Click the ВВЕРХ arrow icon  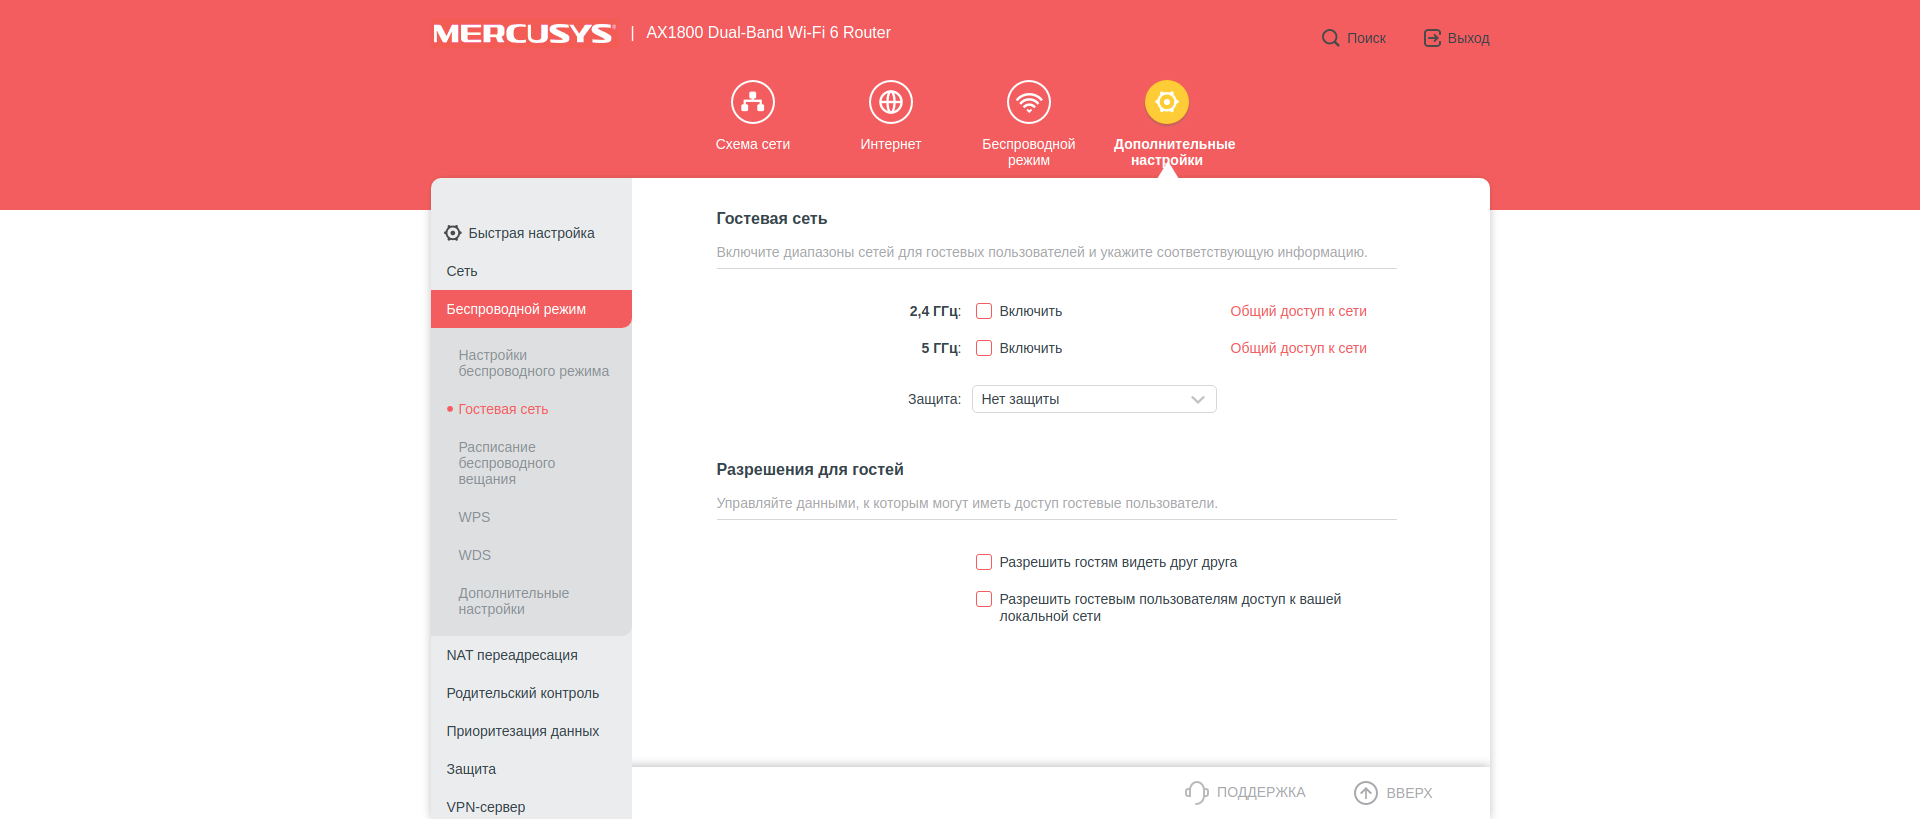pos(1365,792)
